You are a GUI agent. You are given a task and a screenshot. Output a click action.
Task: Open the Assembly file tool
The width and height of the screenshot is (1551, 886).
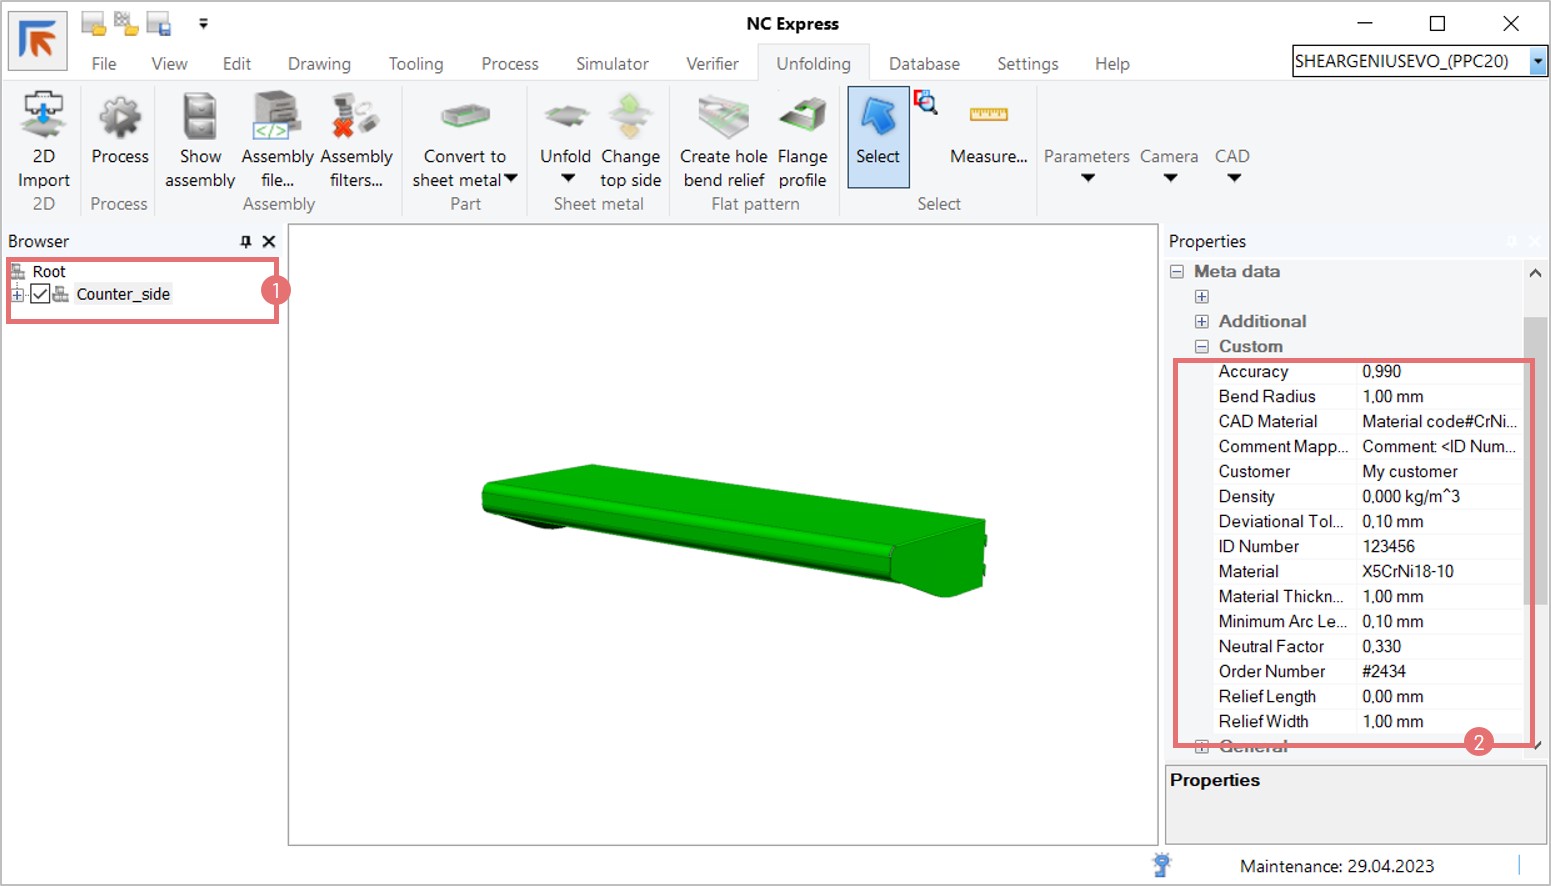[x=276, y=118]
